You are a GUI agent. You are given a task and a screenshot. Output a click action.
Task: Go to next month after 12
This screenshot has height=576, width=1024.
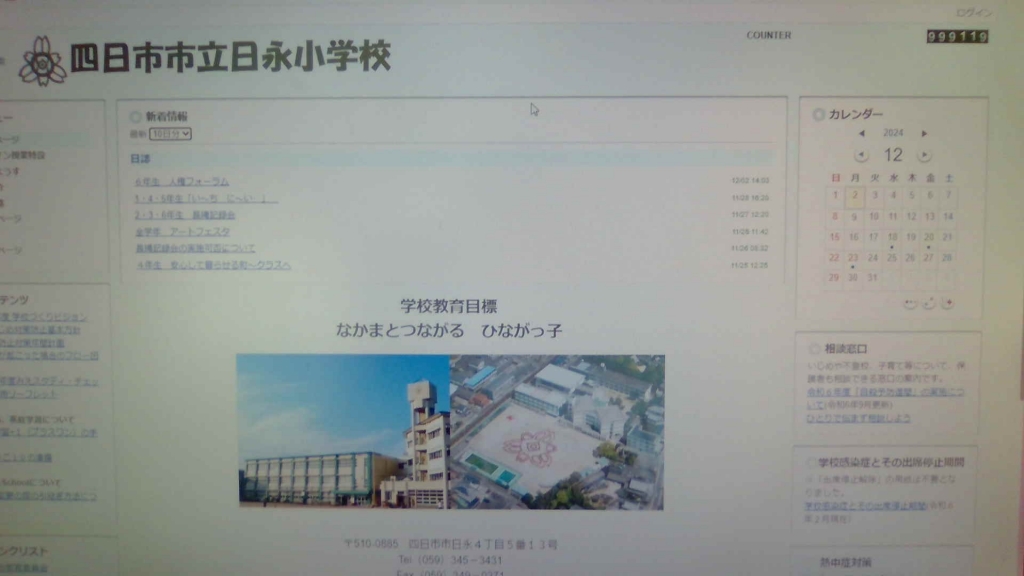[924, 155]
